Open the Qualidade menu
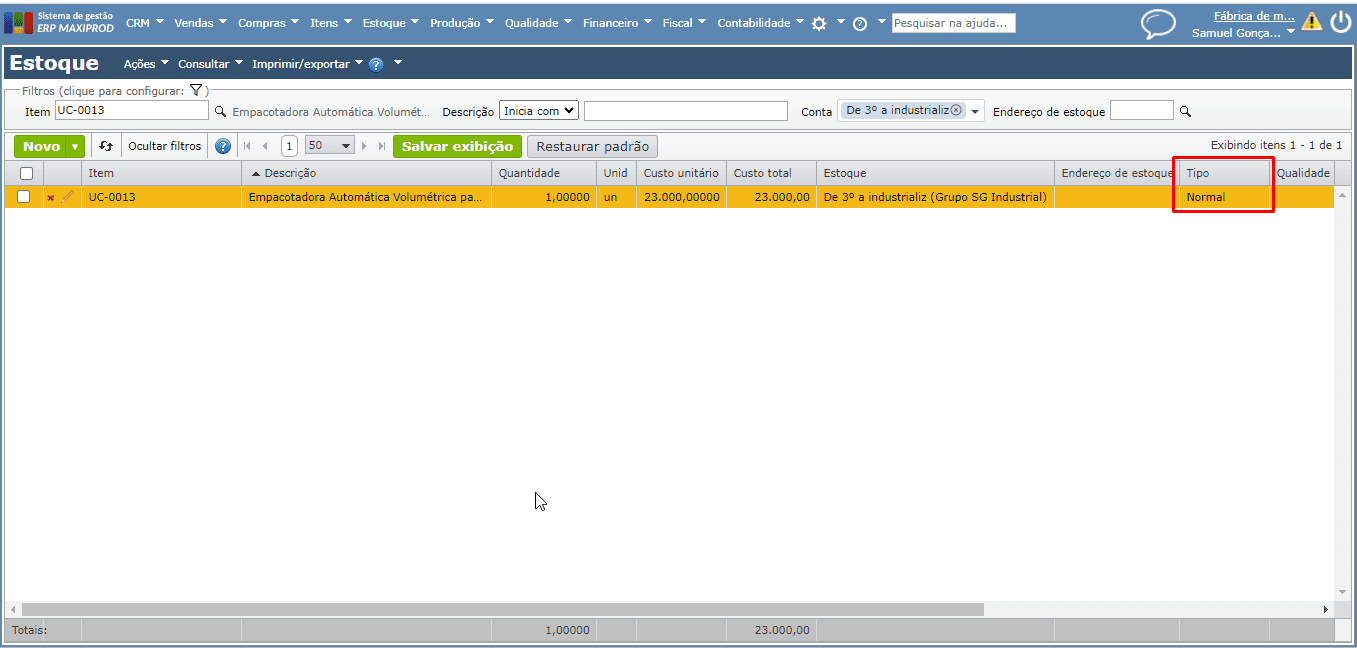 pyautogui.click(x=538, y=23)
